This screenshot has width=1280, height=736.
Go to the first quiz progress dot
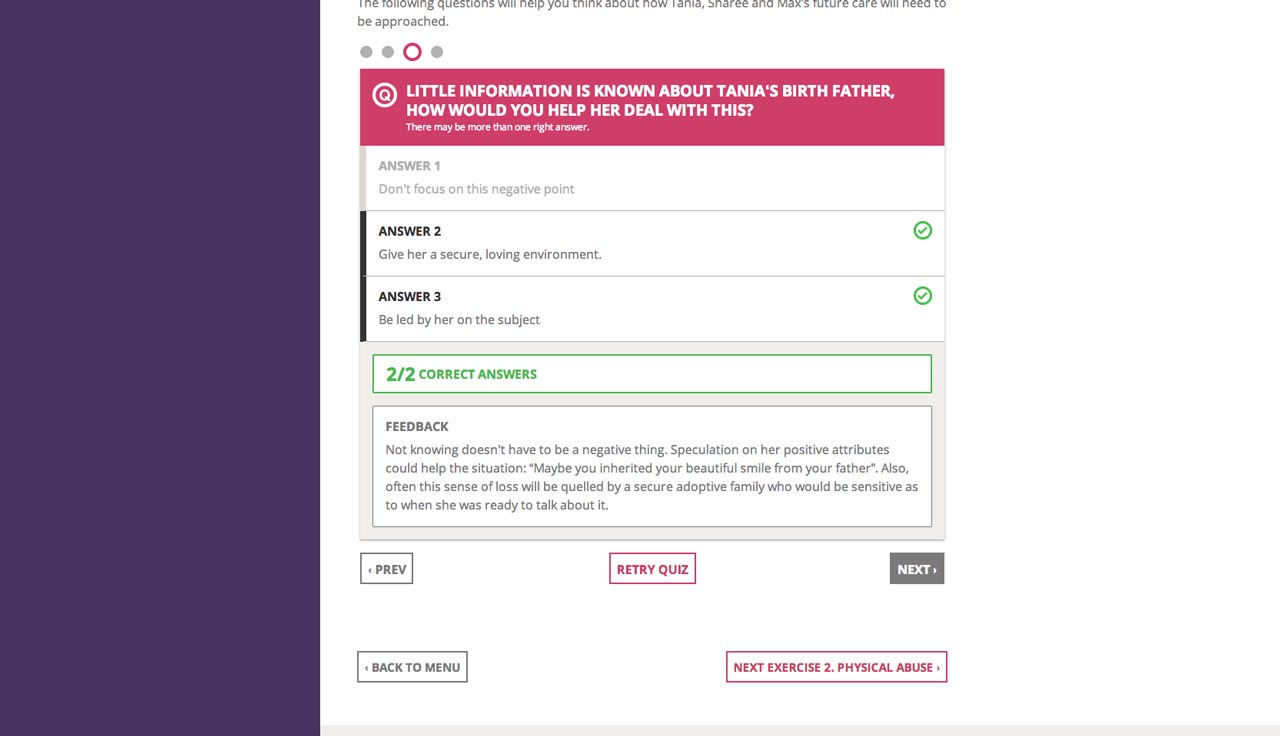366,52
